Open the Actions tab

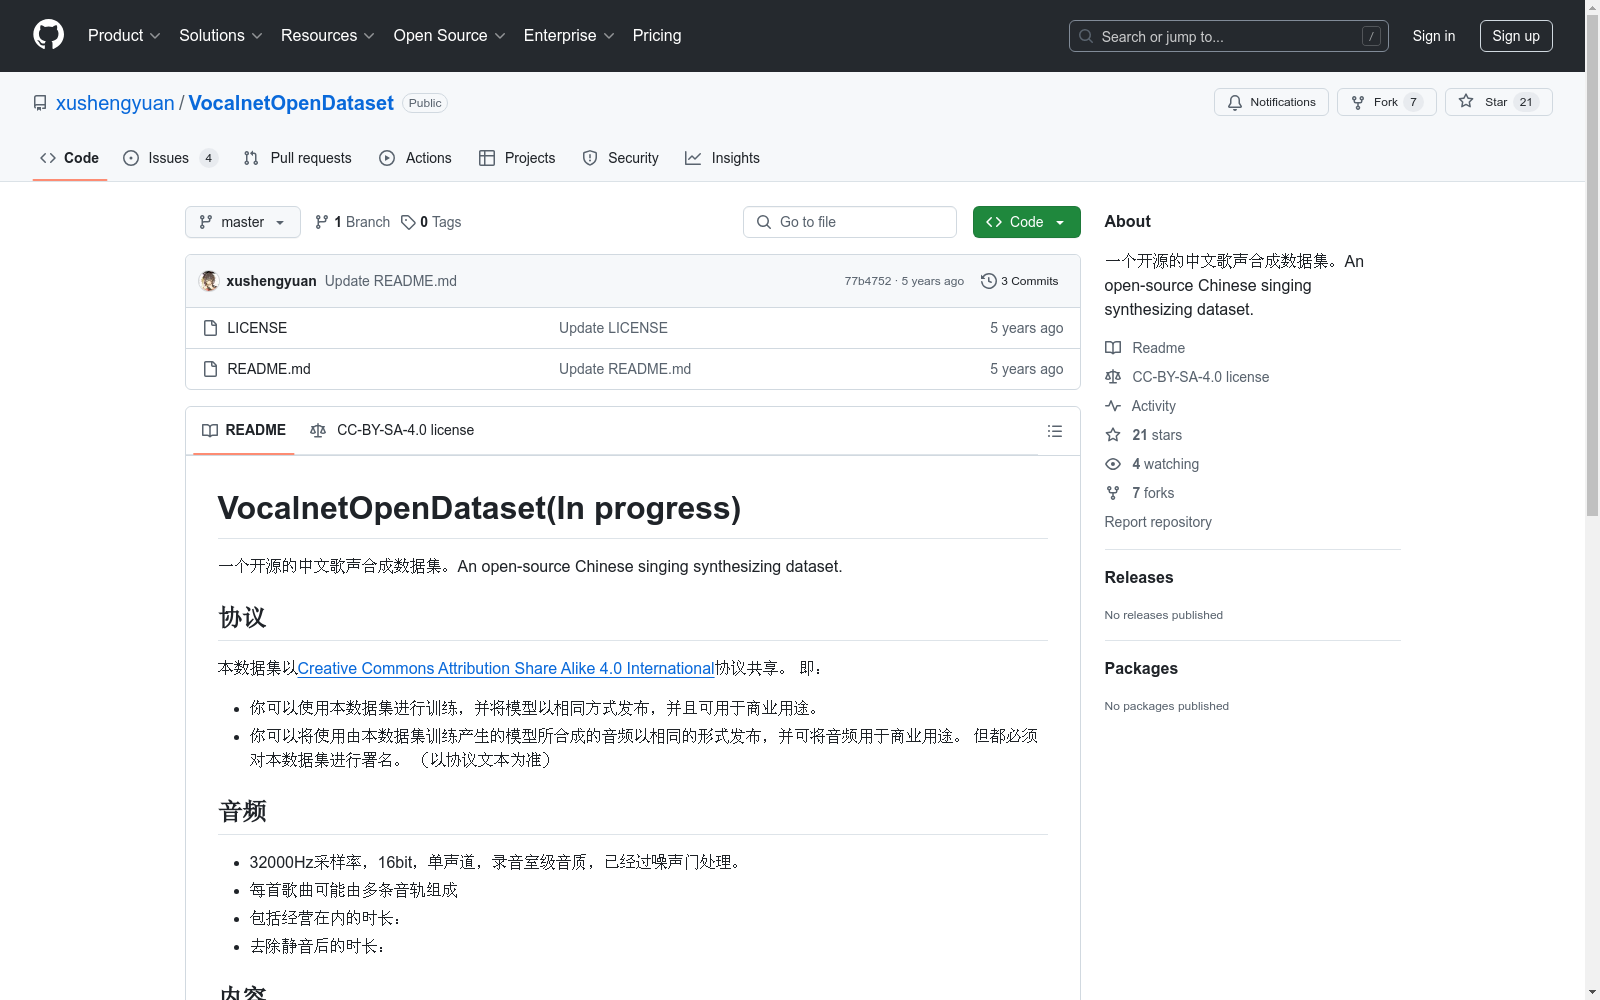click(x=416, y=158)
